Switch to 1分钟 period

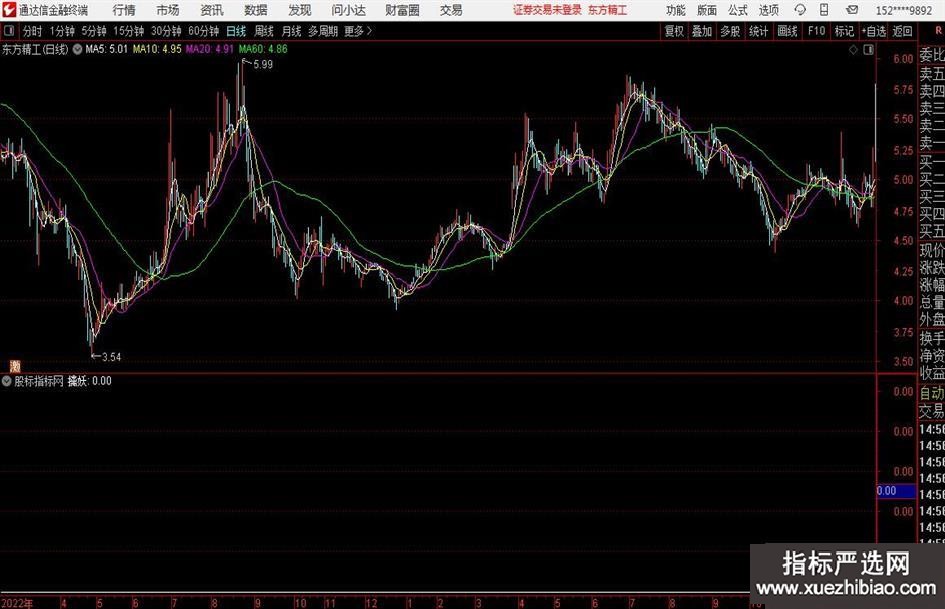point(62,31)
